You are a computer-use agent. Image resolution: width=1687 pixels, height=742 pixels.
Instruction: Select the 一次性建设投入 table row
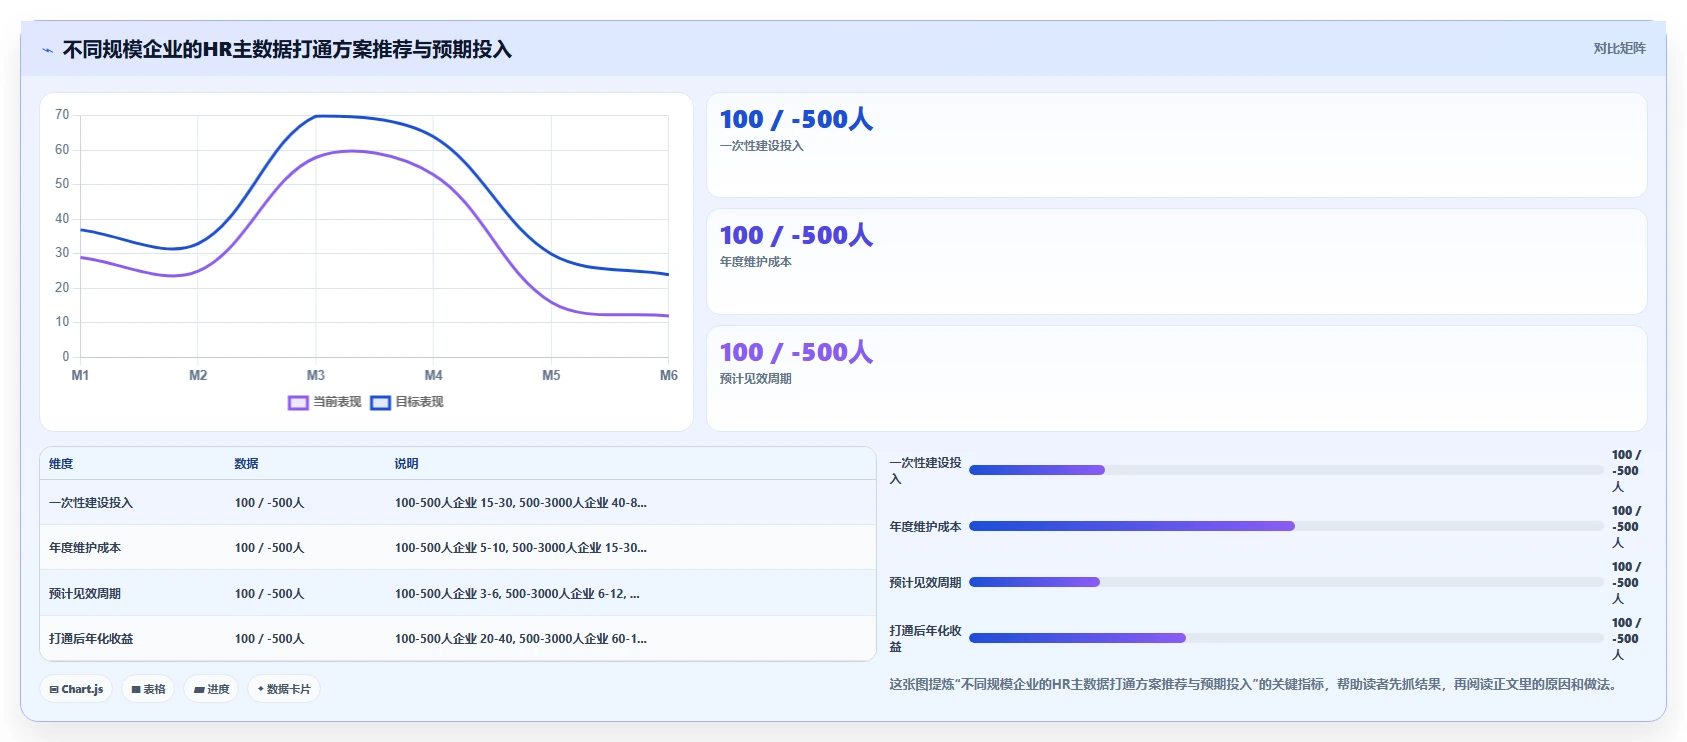click(x=458, y=503)
